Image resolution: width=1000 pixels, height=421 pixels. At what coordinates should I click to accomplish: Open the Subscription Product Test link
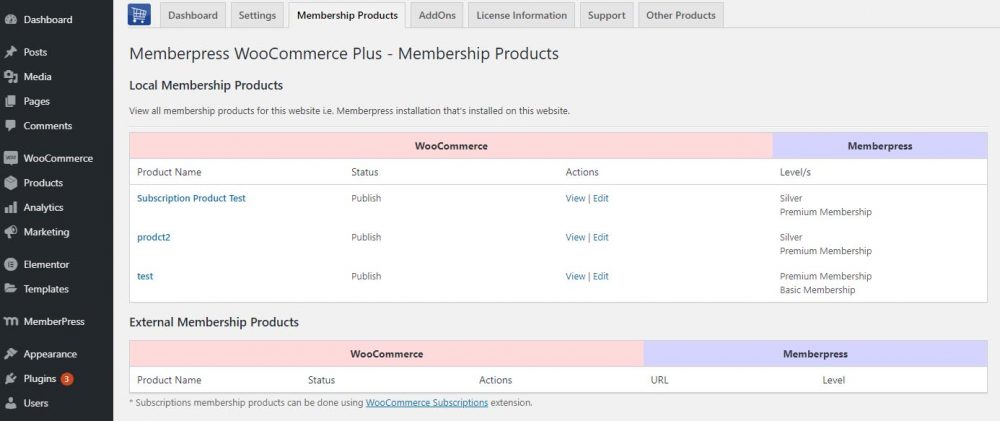pos(191,198)
